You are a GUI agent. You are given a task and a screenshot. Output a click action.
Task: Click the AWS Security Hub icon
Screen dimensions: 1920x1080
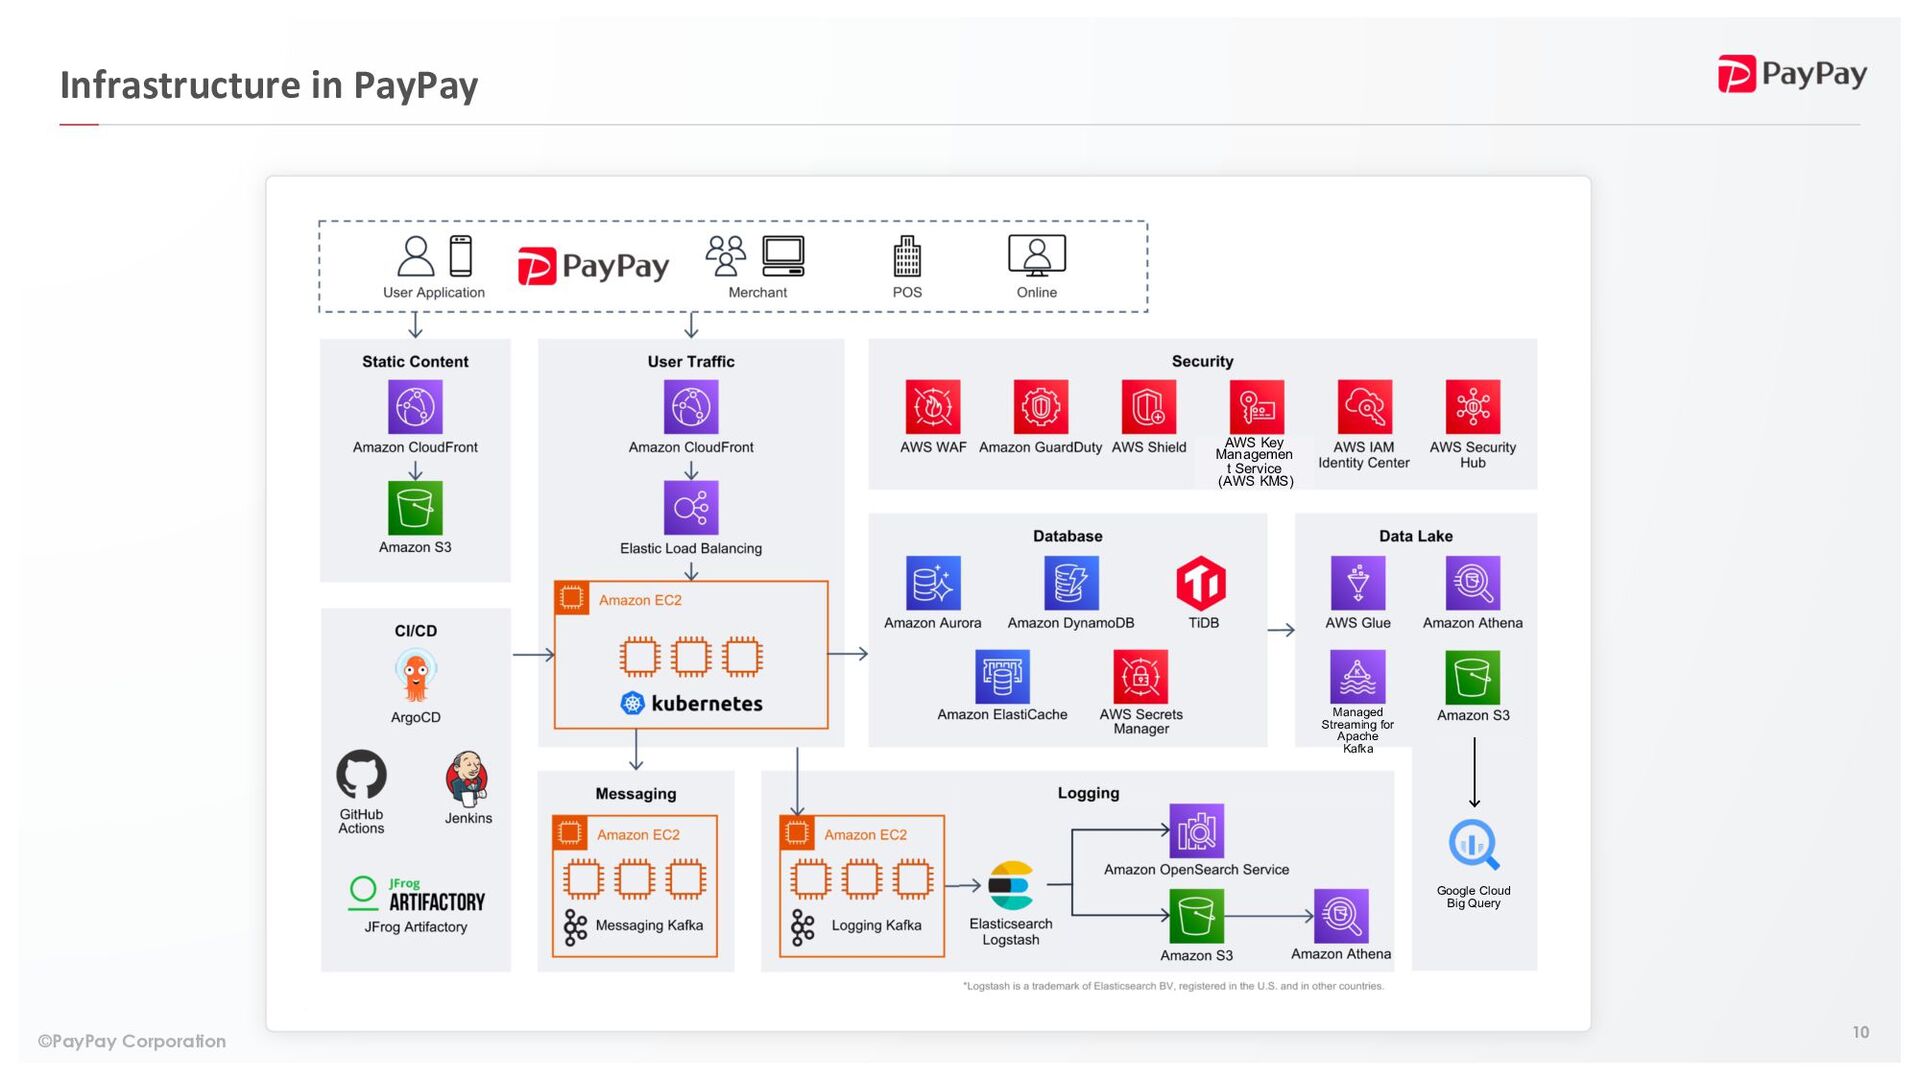tap(1472, 407)
